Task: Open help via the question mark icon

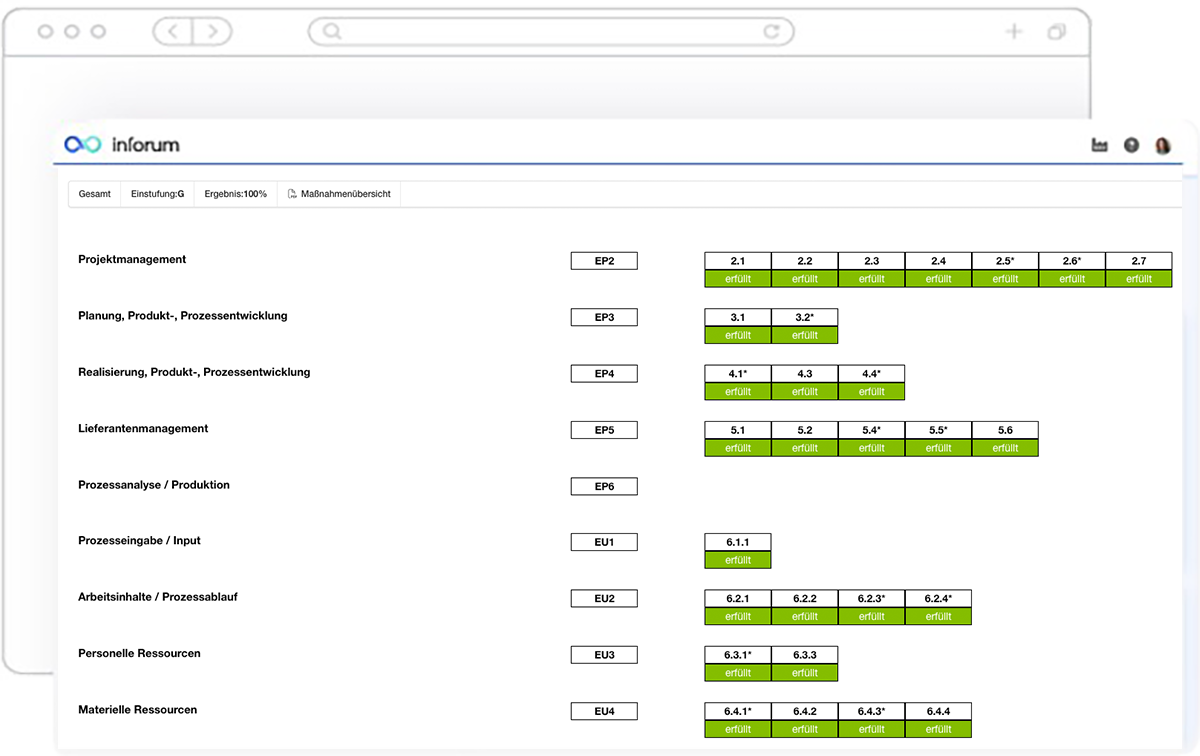Action: pyautogui.click(x=1131, y=145)
